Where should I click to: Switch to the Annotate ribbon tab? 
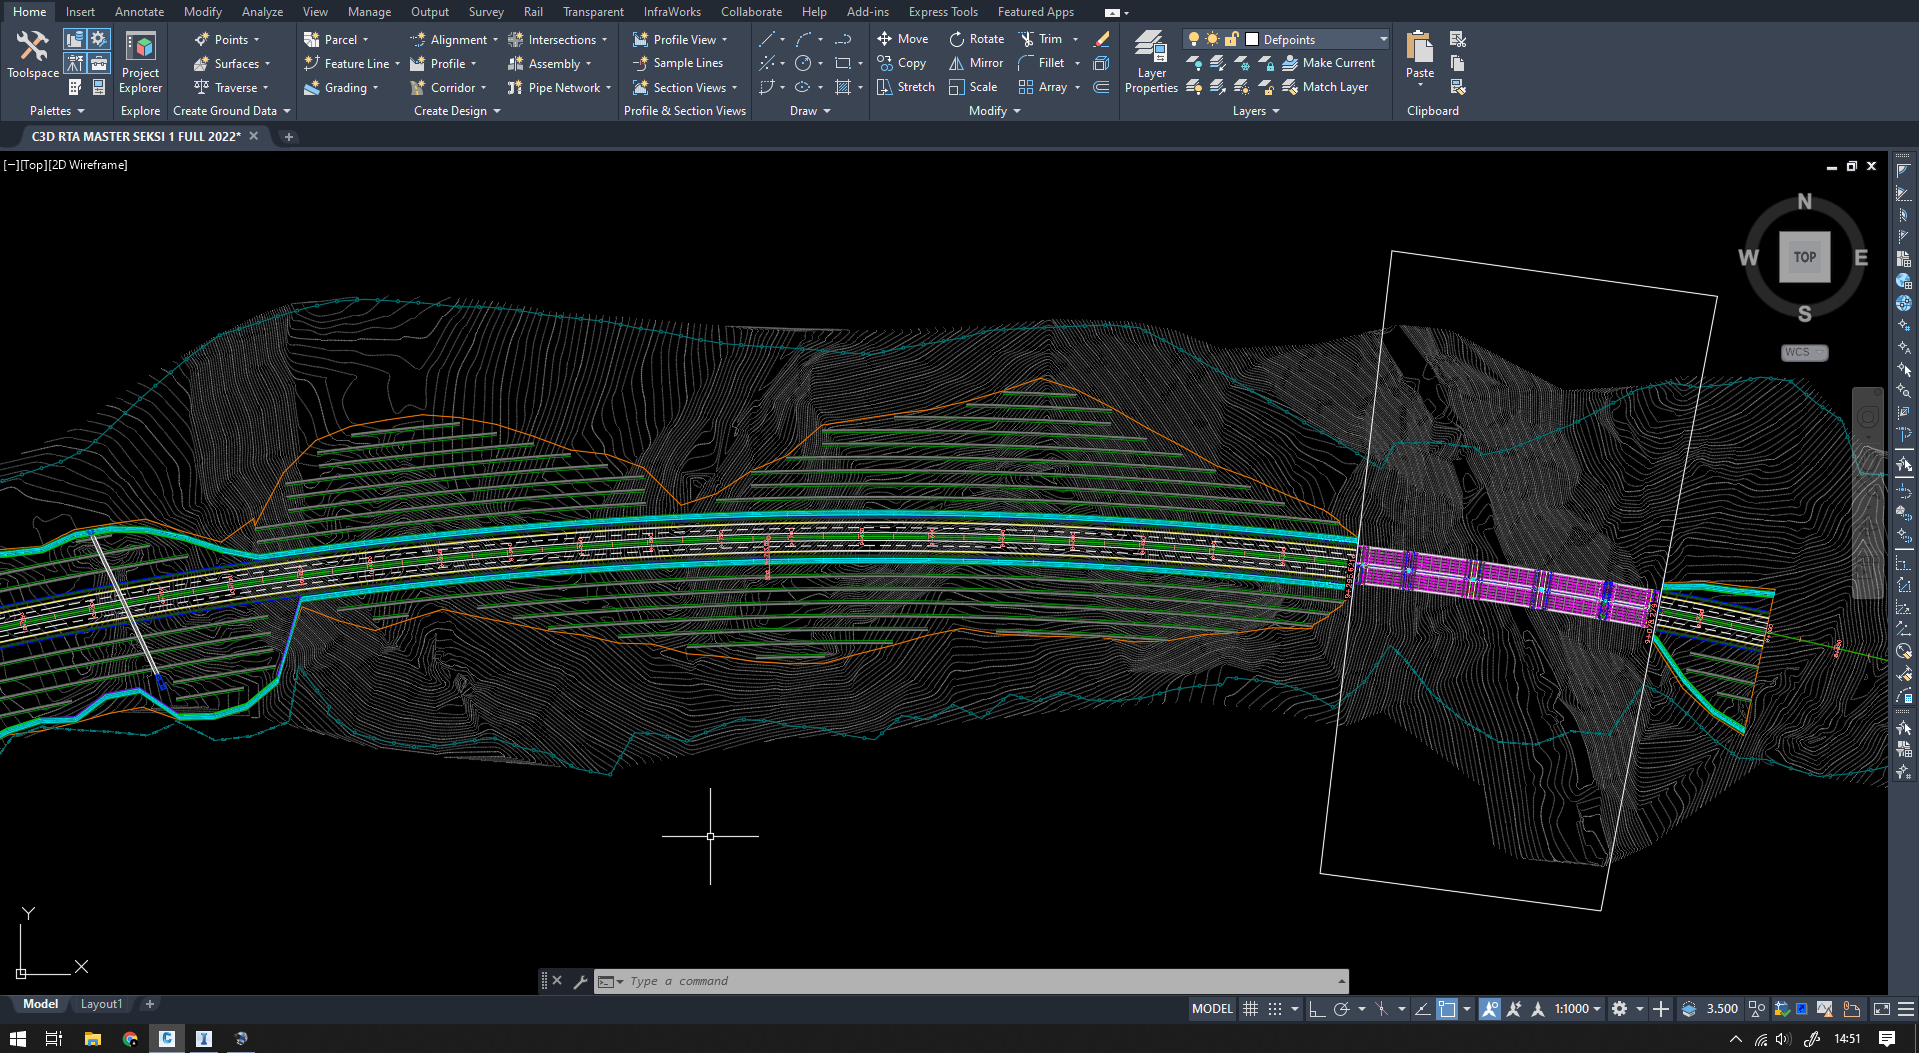point(139,11)
